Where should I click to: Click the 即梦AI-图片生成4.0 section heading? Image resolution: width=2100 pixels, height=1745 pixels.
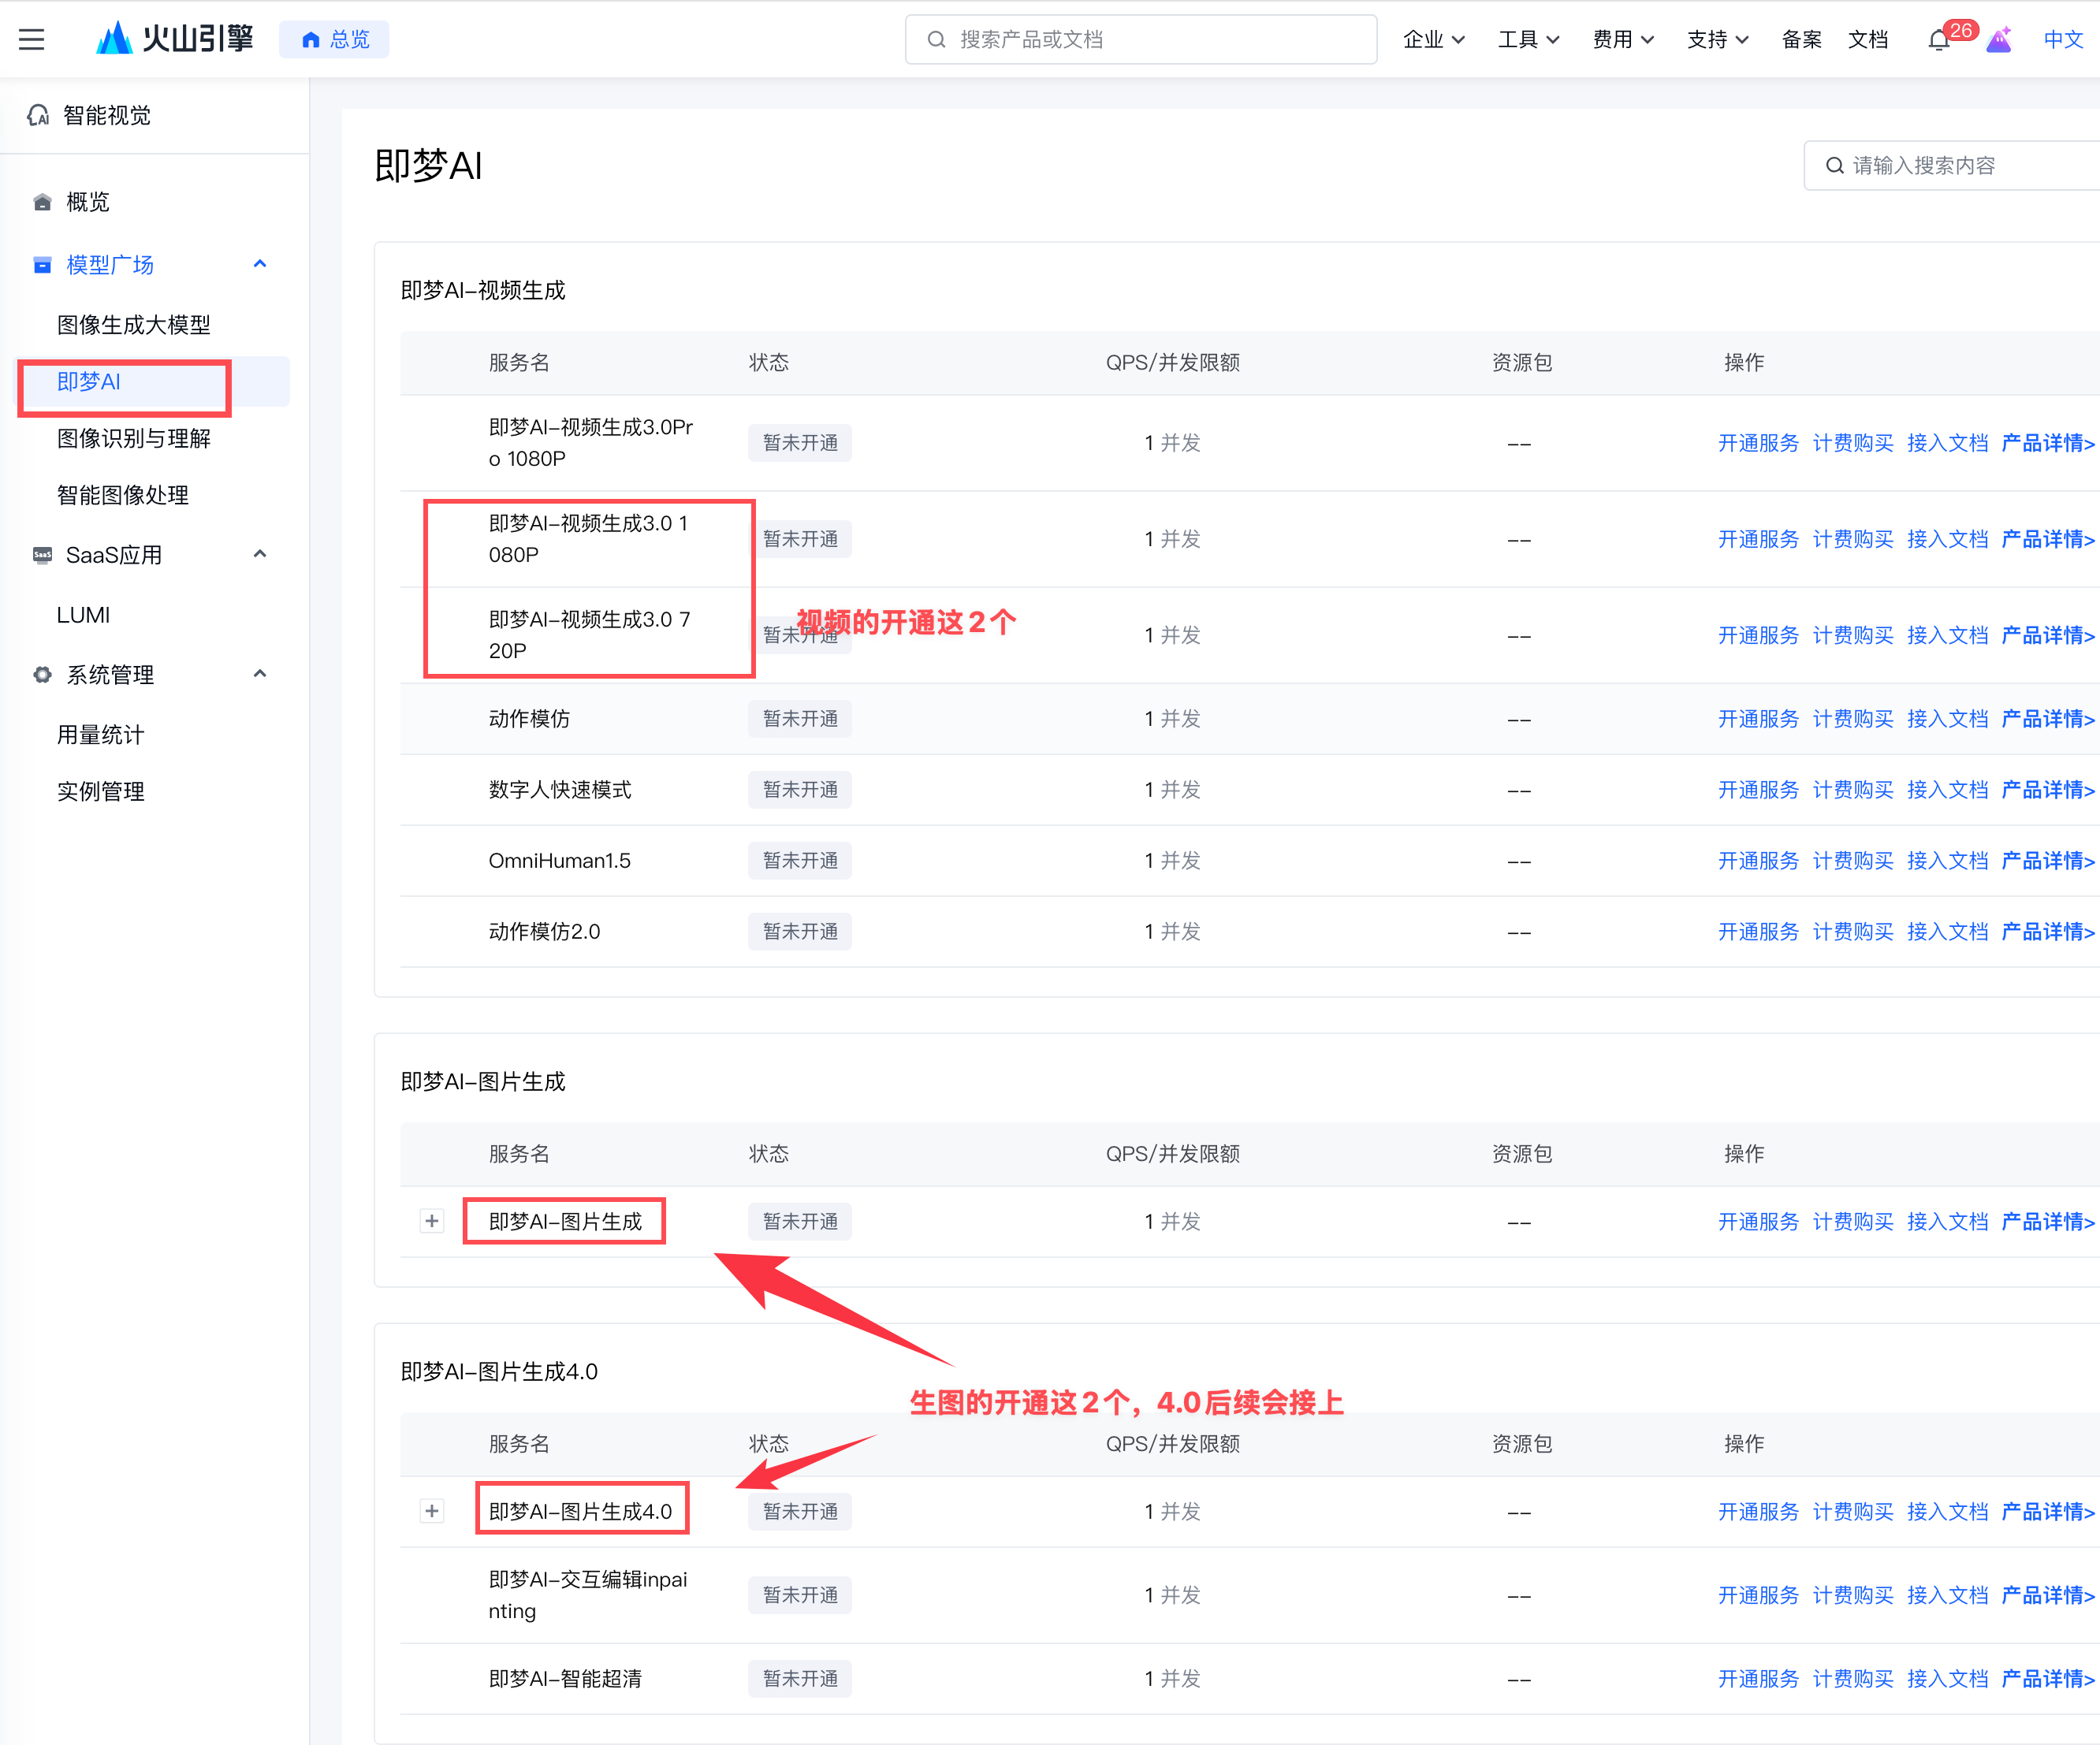pyautogui.click(x=499, y=1372)
